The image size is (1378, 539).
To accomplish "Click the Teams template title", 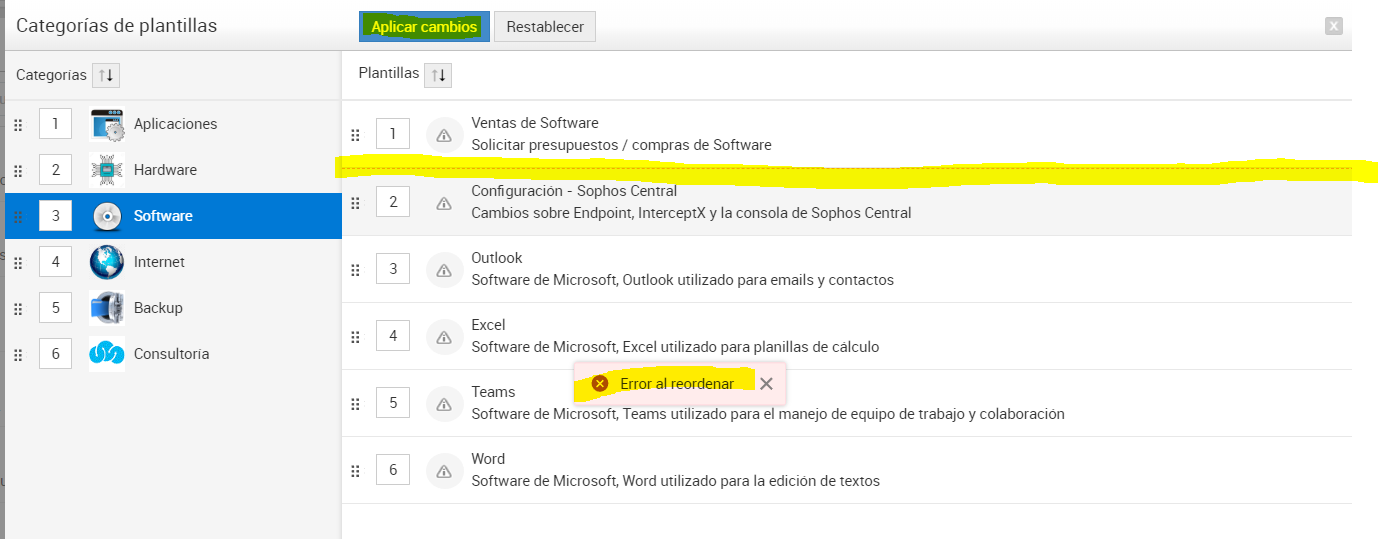I will 493,392.
